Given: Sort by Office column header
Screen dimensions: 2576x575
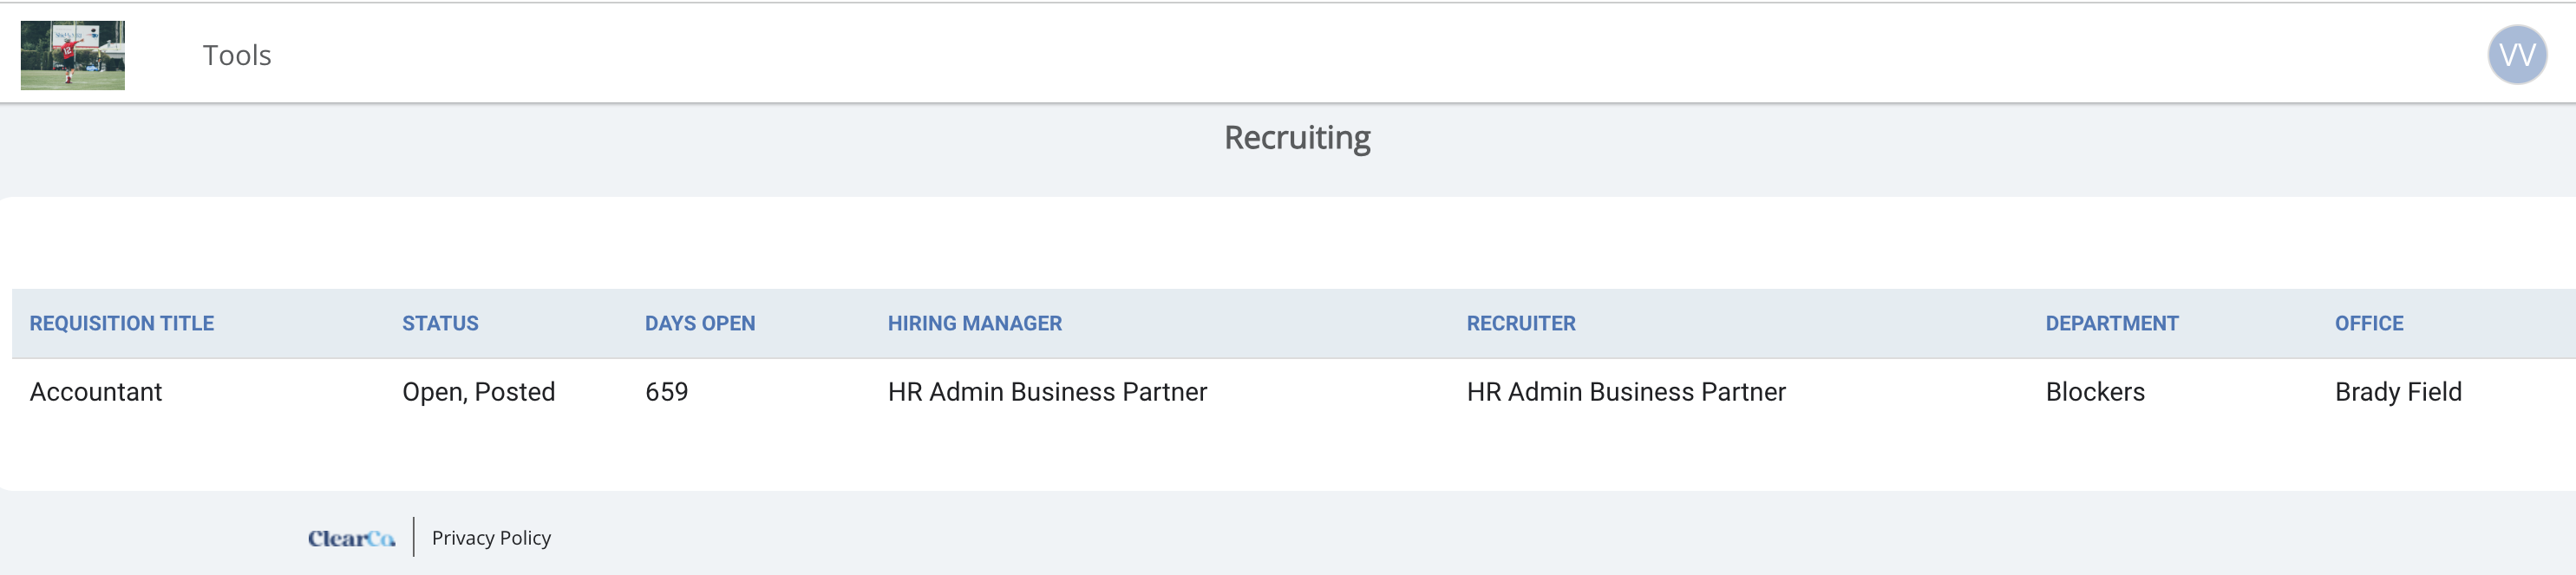Looking at the screenshot, I should point(2369,323).
